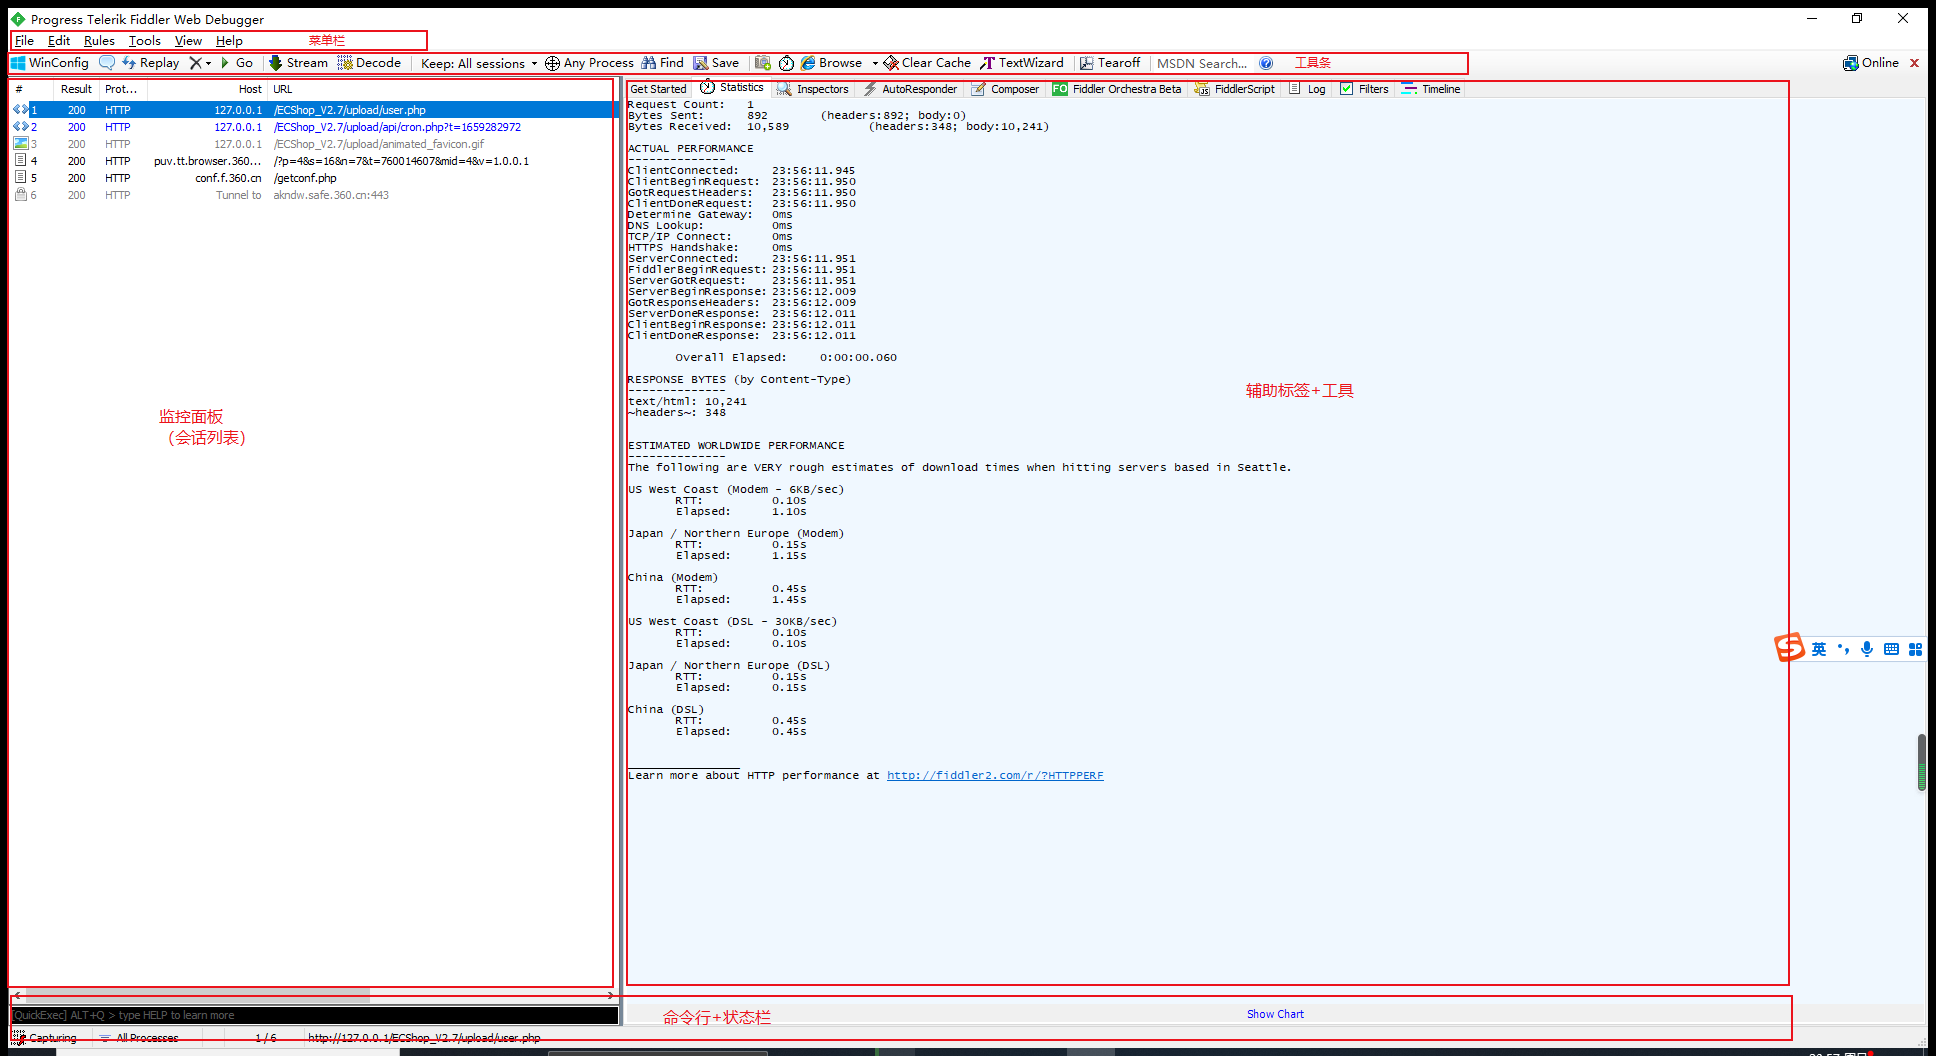Toggle Stream mode
Screen dimensions: 1936x1056
pyautogui.click(x=298, y=63)
